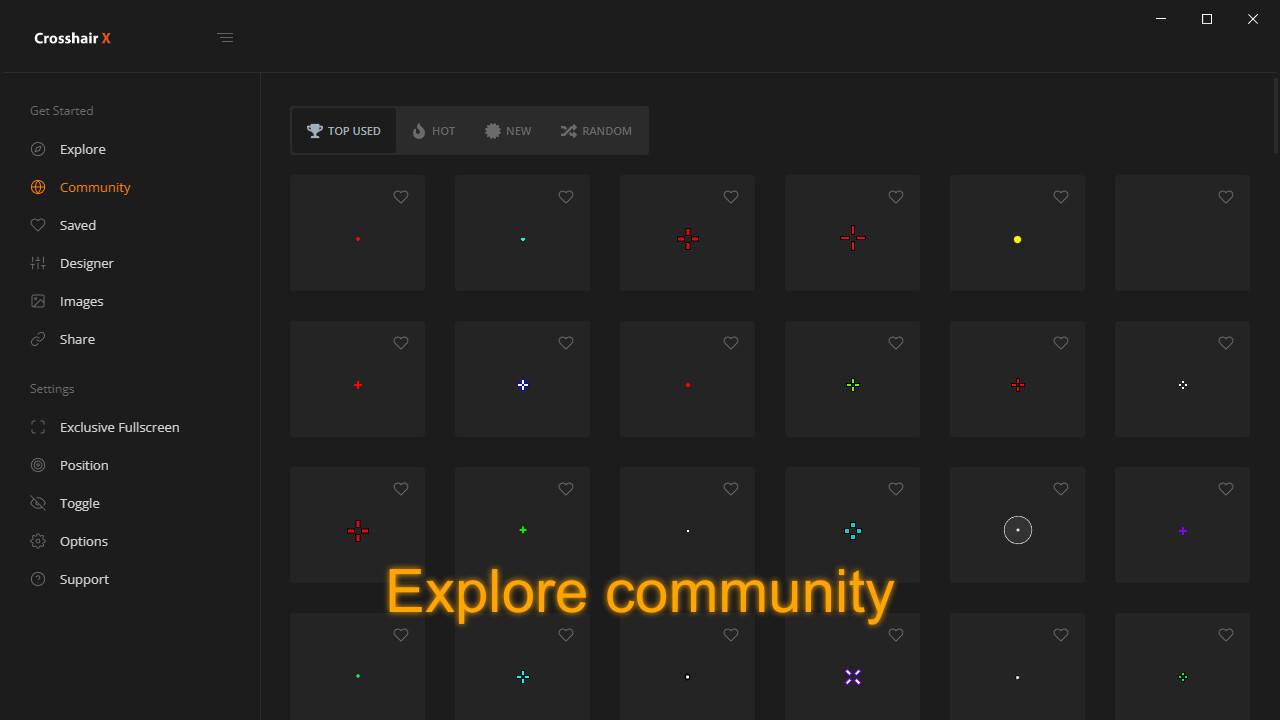The image size is (1280, 720).
Task: Favorite the yellow dot crosshair with its heart
Action: point(1061,197)
